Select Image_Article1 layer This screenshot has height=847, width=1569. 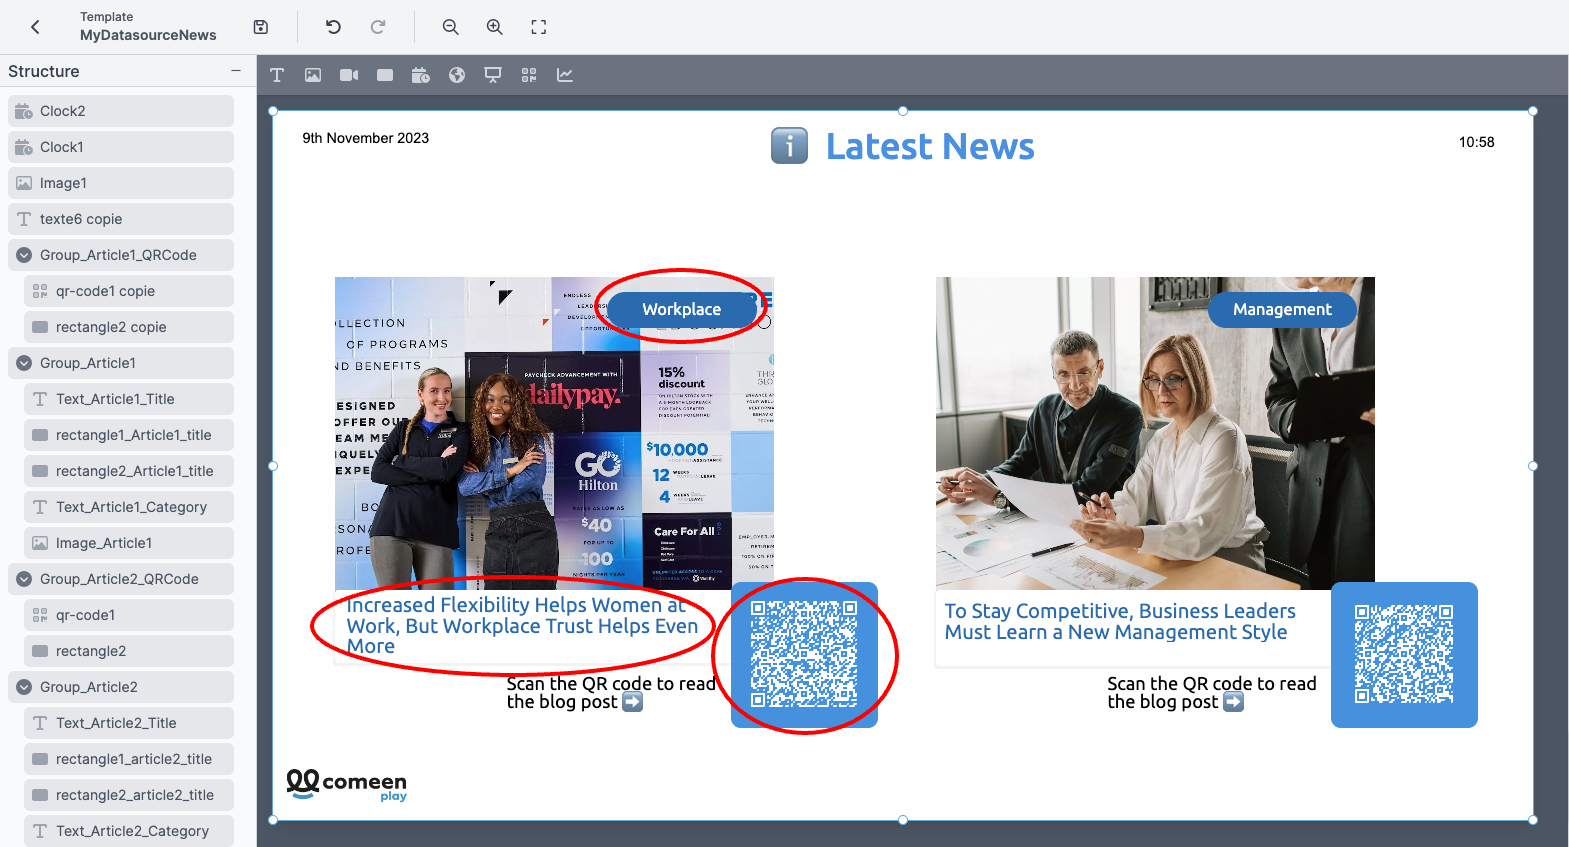129,543
